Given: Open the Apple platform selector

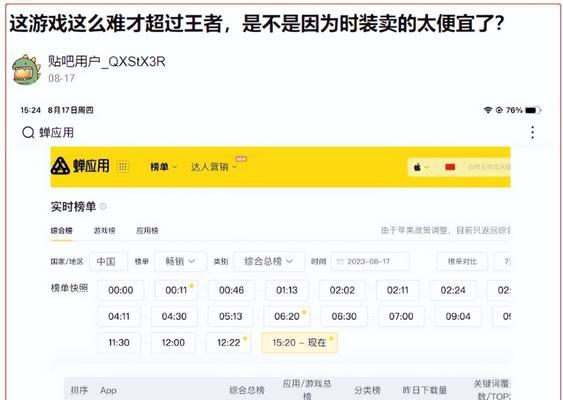Looking at the screenshot, I should [421, 167].
